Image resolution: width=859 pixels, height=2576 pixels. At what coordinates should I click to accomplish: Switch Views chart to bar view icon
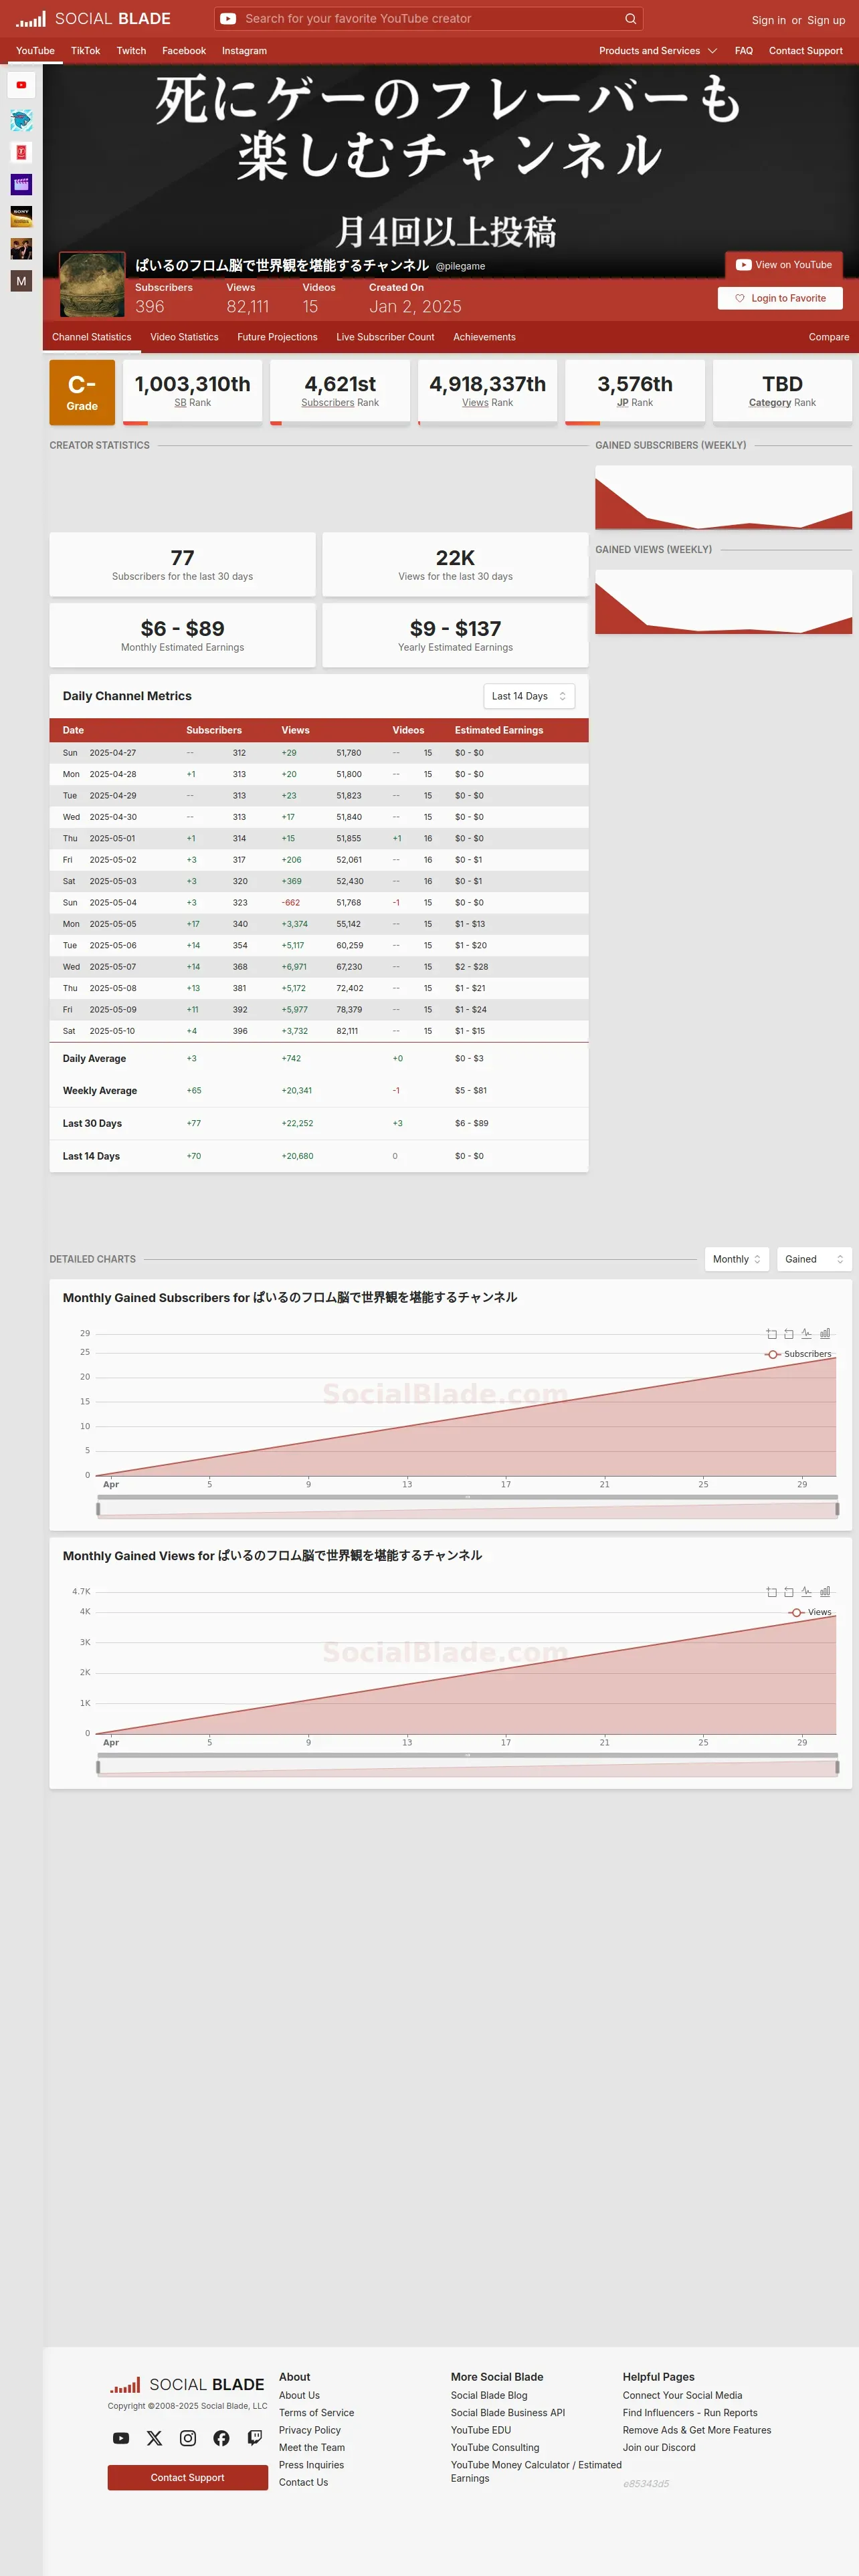(x=825, y=1591)
